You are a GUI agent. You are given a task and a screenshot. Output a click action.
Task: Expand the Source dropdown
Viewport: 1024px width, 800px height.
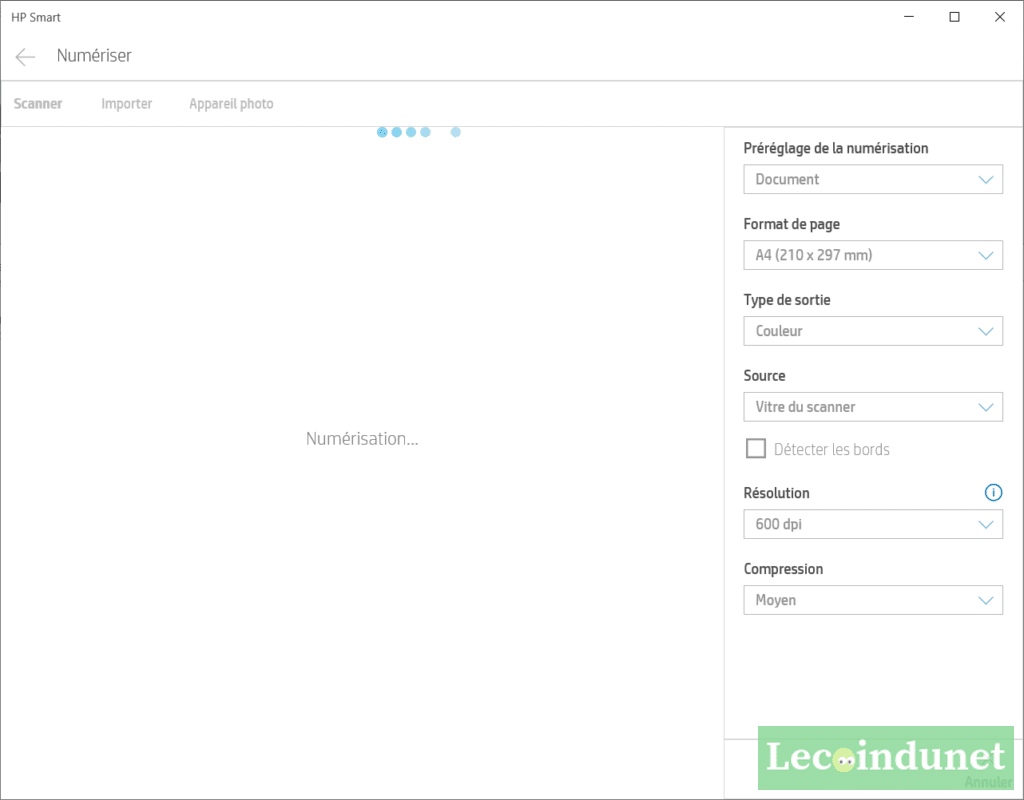click(x=872, y=407)
